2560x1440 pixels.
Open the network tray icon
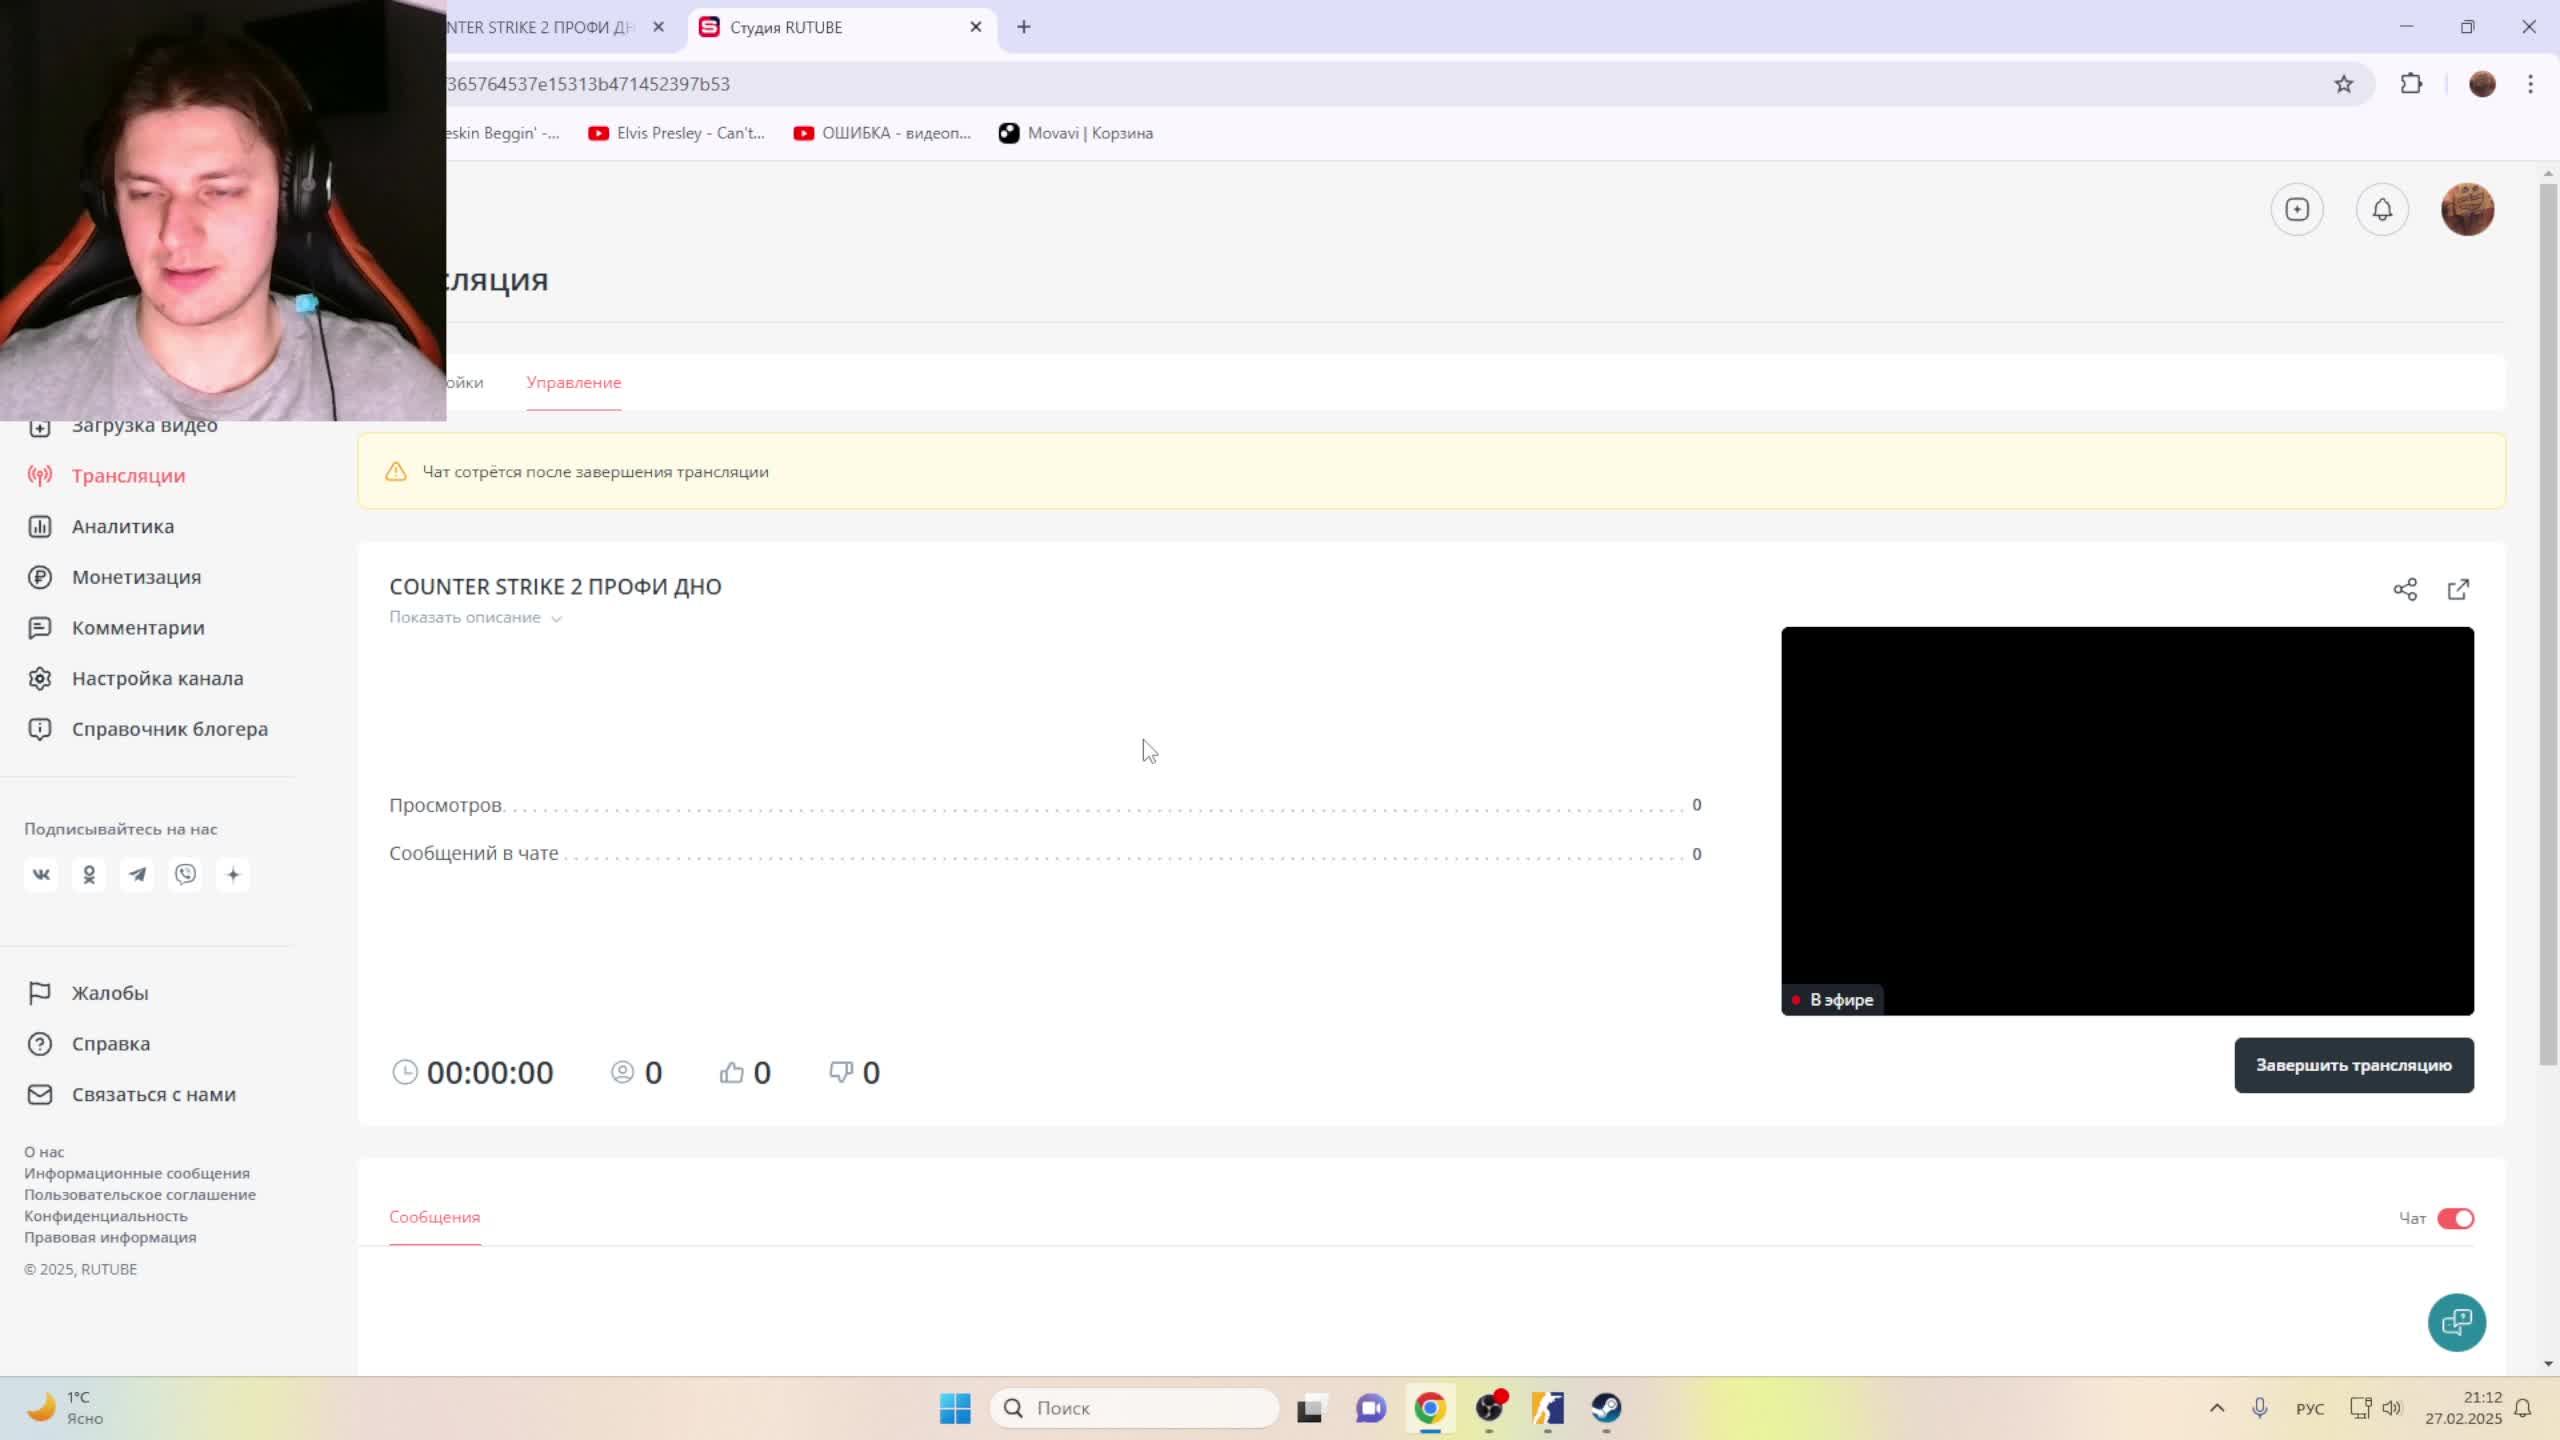point(2360,1408)
